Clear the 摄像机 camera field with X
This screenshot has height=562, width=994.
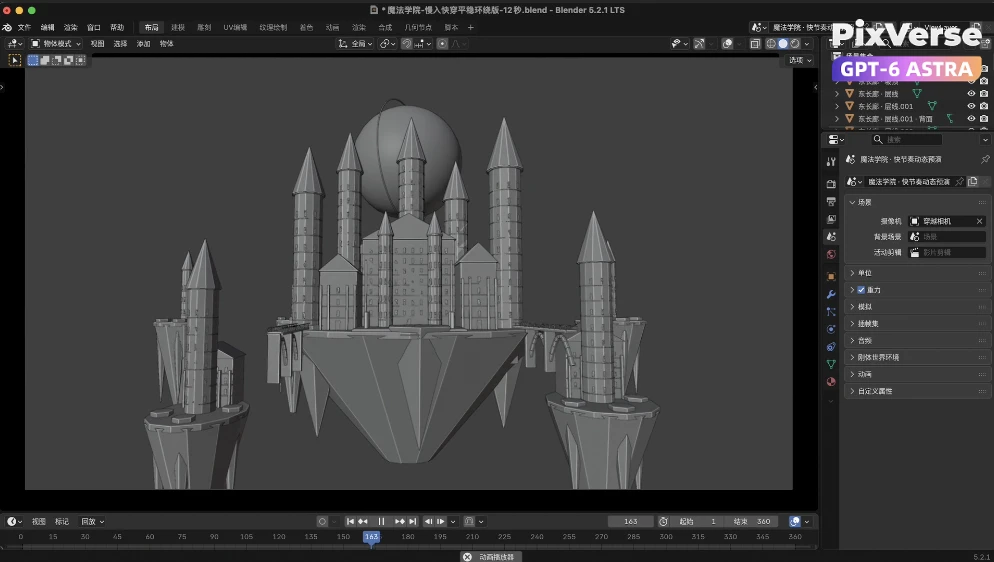[979, 221]
